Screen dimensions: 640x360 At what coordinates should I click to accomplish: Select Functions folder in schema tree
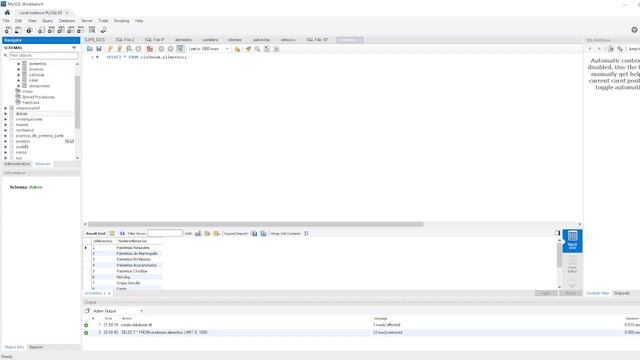tap(31, 102)
